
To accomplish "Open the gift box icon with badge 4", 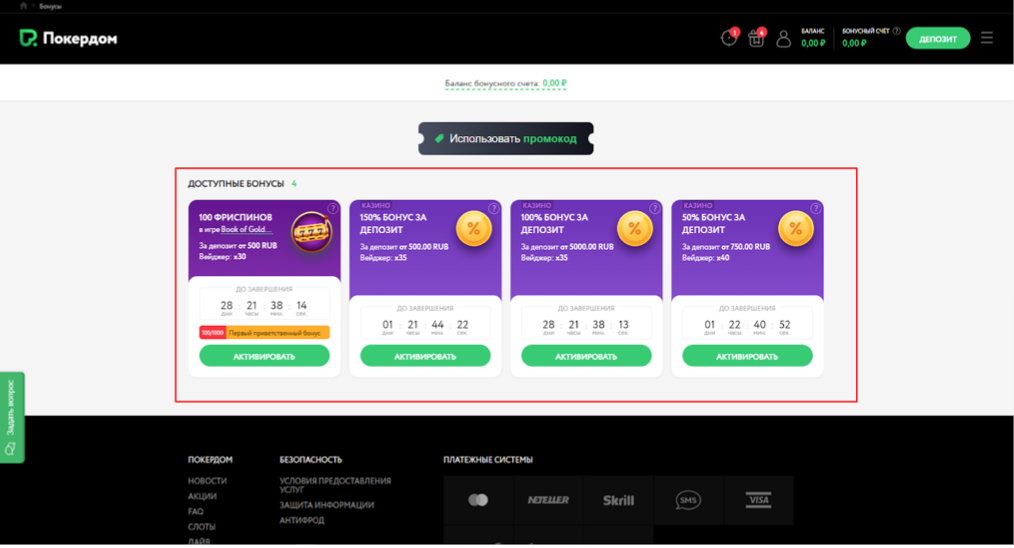I will (756, 39).
